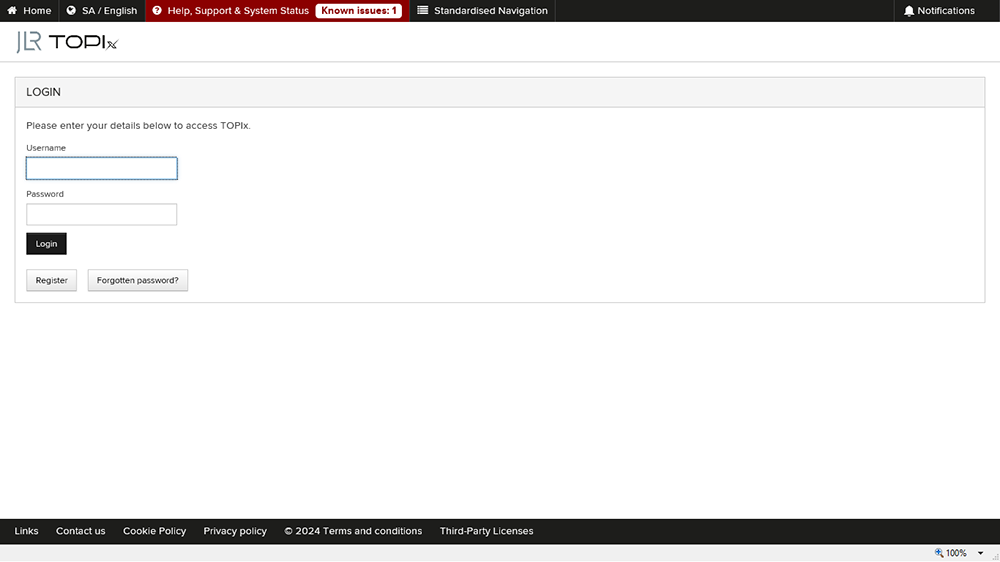The width and height of the screenshot is (1000, 562).
Task: Click the Password label
Action: 45,194
